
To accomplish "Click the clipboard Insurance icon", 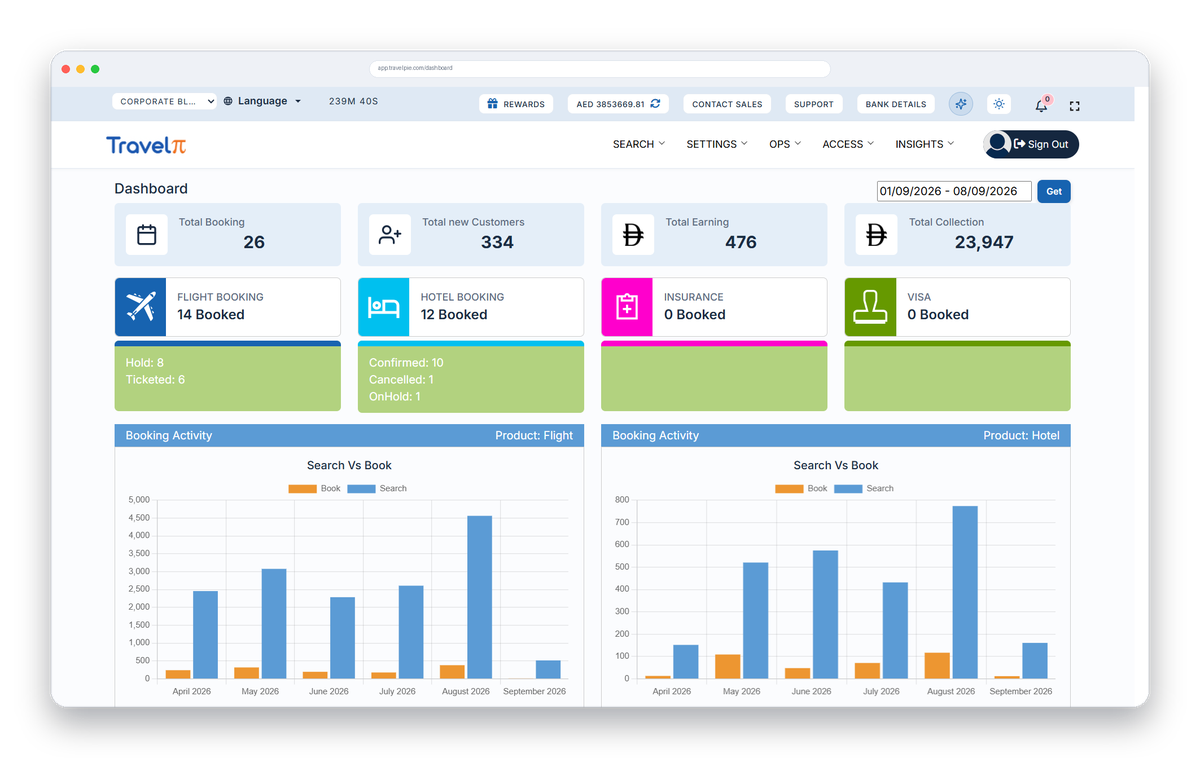I will 627,307.
